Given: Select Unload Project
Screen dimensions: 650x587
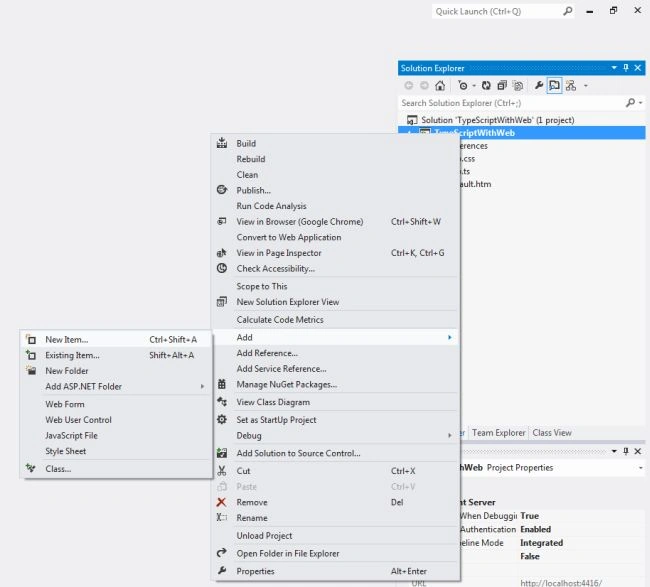Looking at the screenshot, I should click(335, 536).
